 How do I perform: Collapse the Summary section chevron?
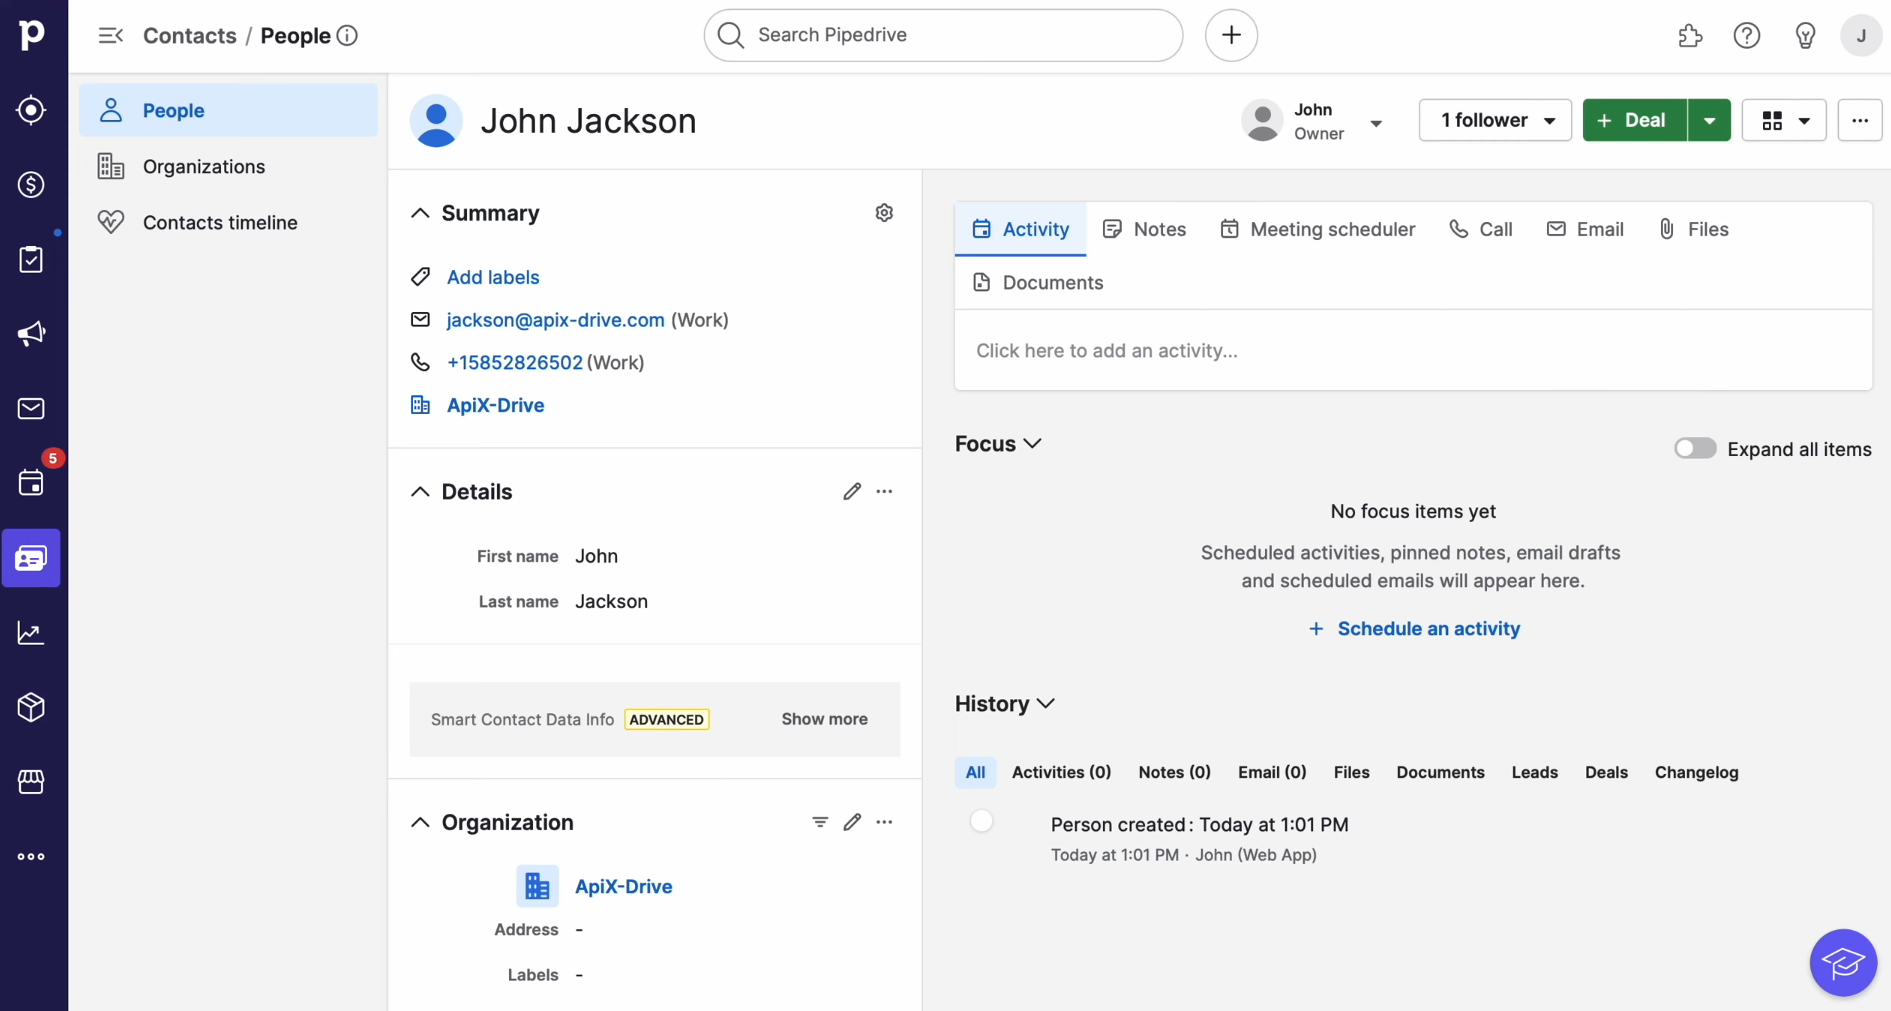(420, 212)
